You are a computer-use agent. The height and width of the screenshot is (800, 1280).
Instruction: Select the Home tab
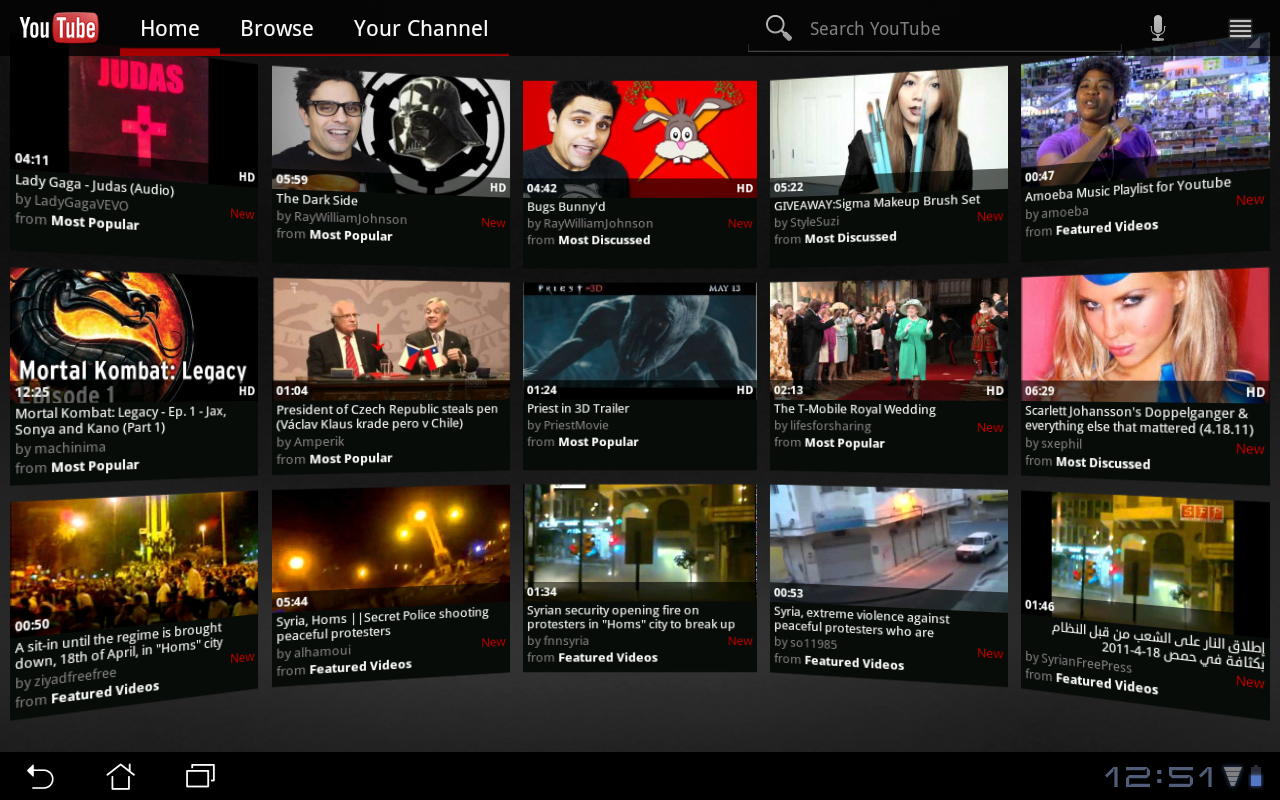pyautogui.click(x=170, y=28)
